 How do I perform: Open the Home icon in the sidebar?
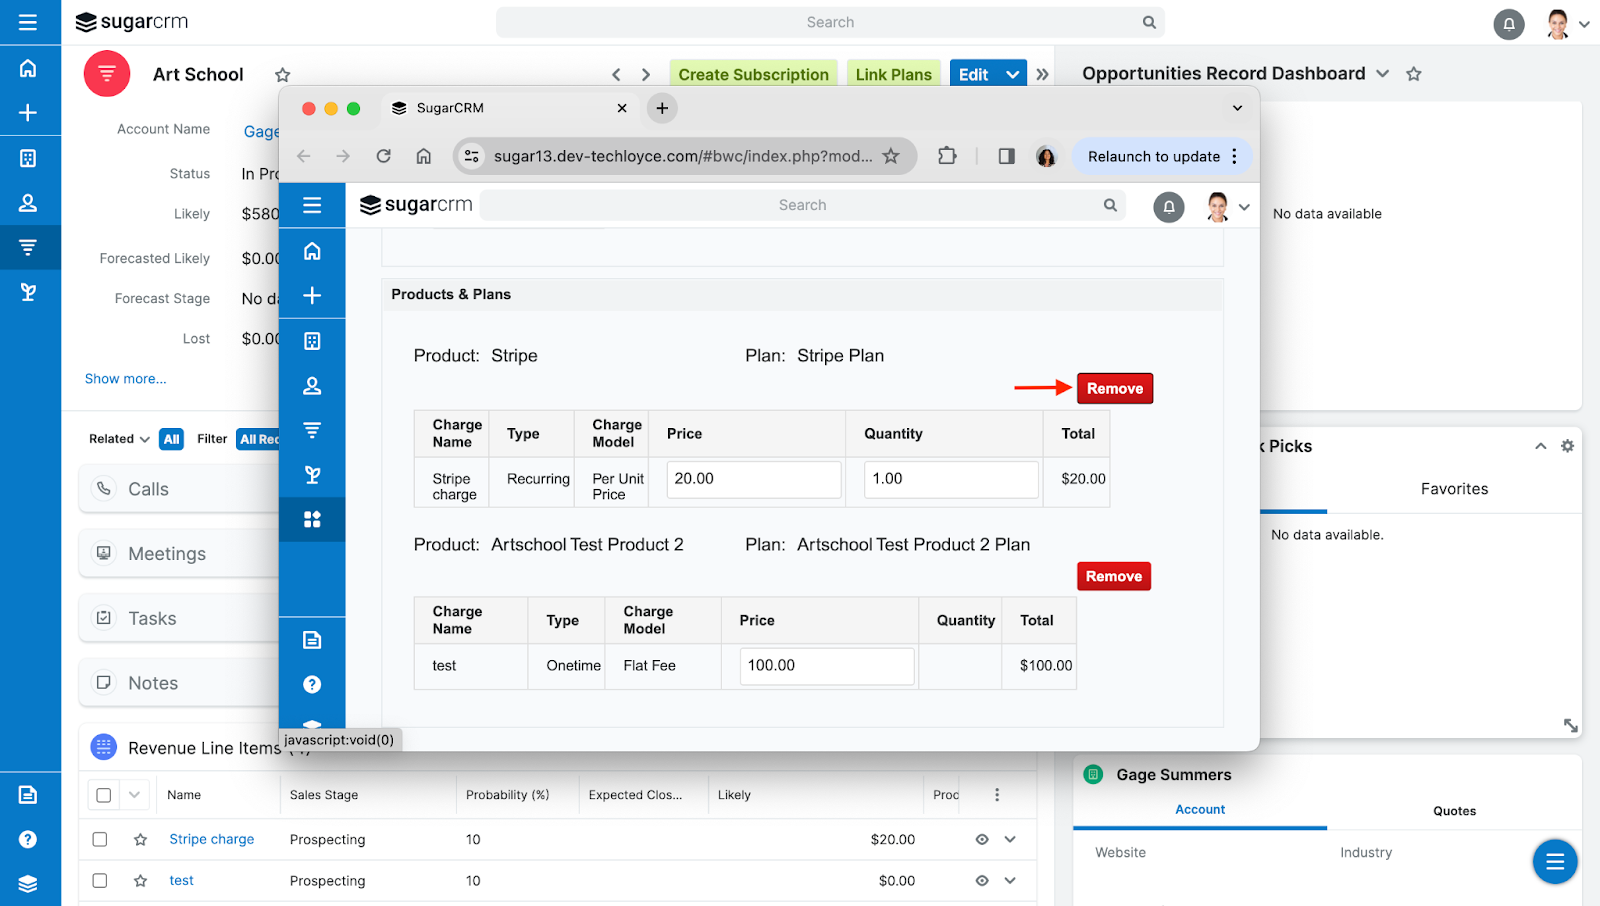point(27,68)
